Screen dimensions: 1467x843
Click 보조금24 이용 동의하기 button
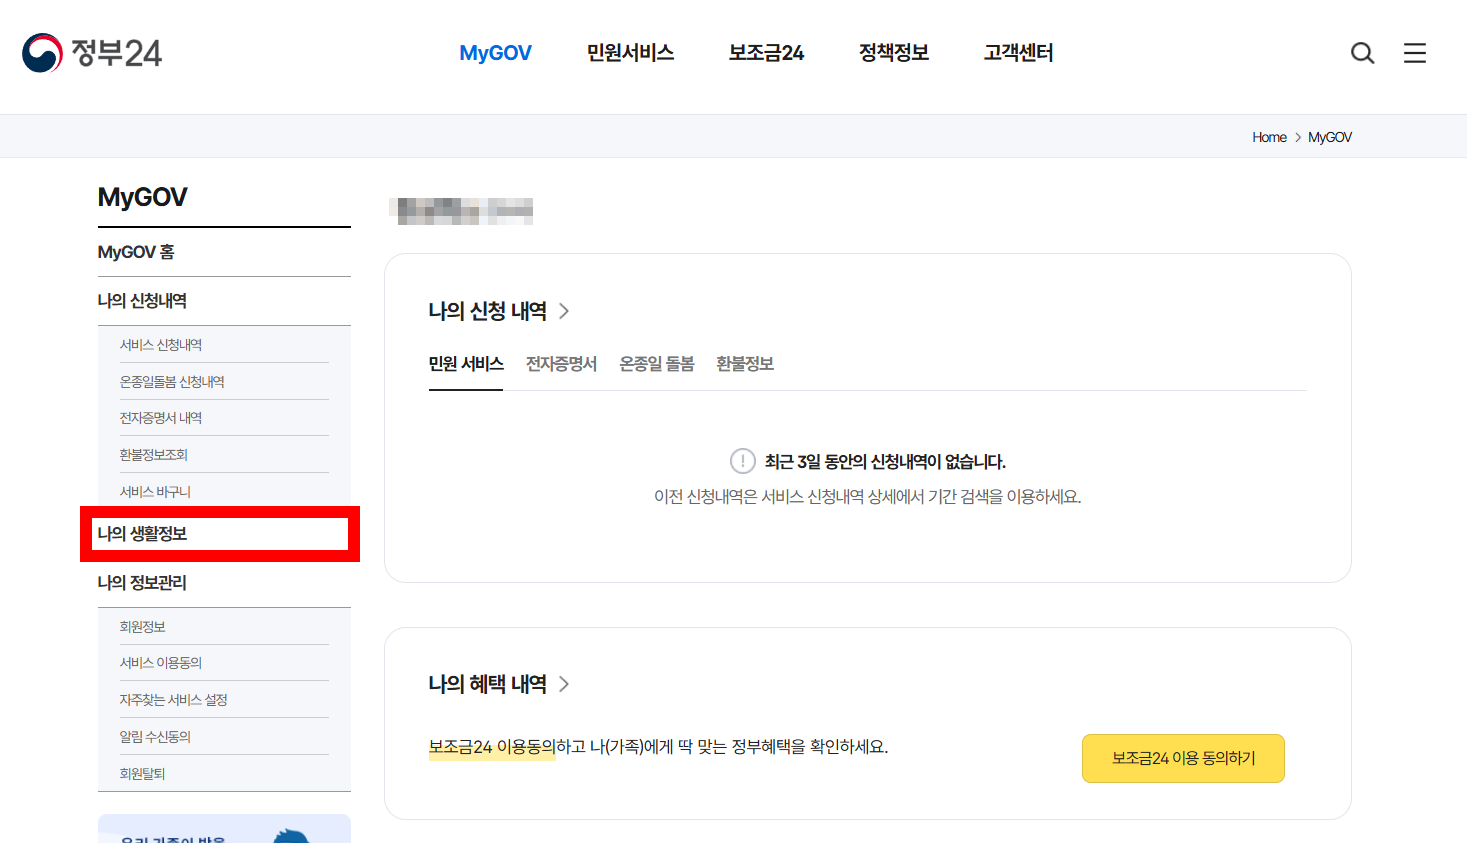point(1183,758)
